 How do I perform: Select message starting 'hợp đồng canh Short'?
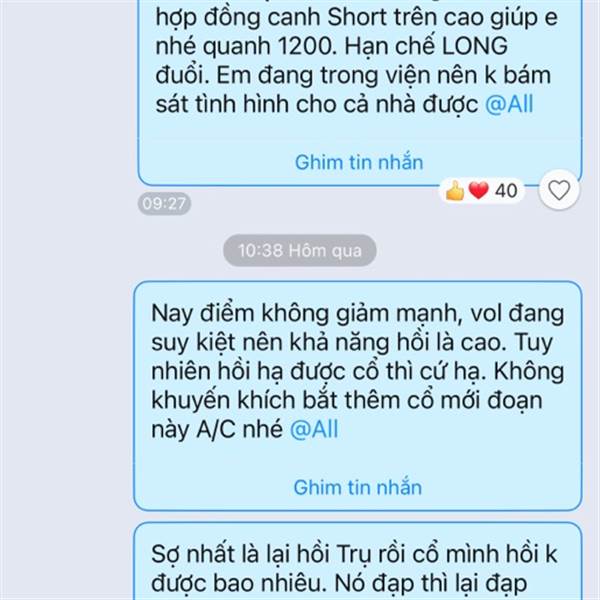pyautogui.click(x=360, y=93)
